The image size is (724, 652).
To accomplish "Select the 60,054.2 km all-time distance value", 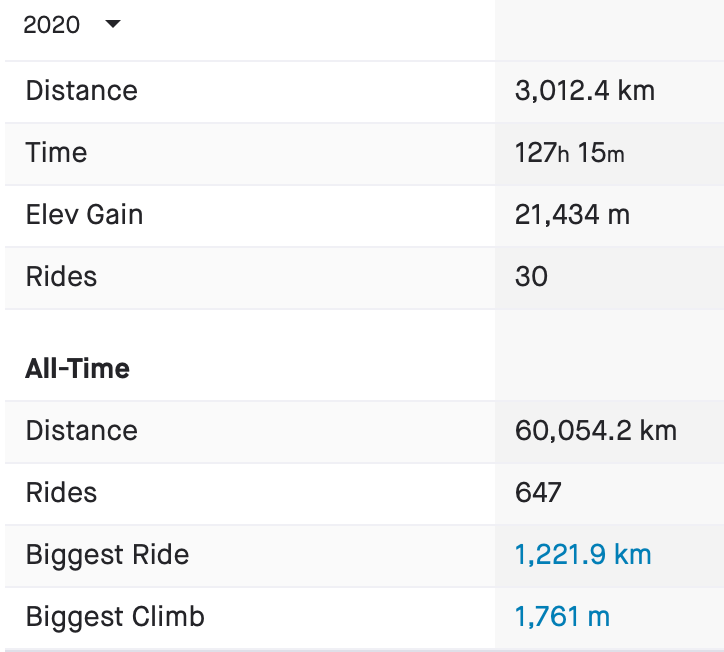I will 595,431.
